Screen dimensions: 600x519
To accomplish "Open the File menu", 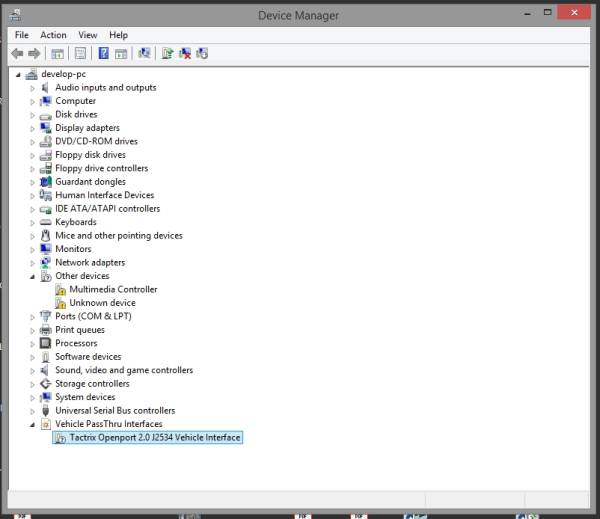I will (21, 35).
